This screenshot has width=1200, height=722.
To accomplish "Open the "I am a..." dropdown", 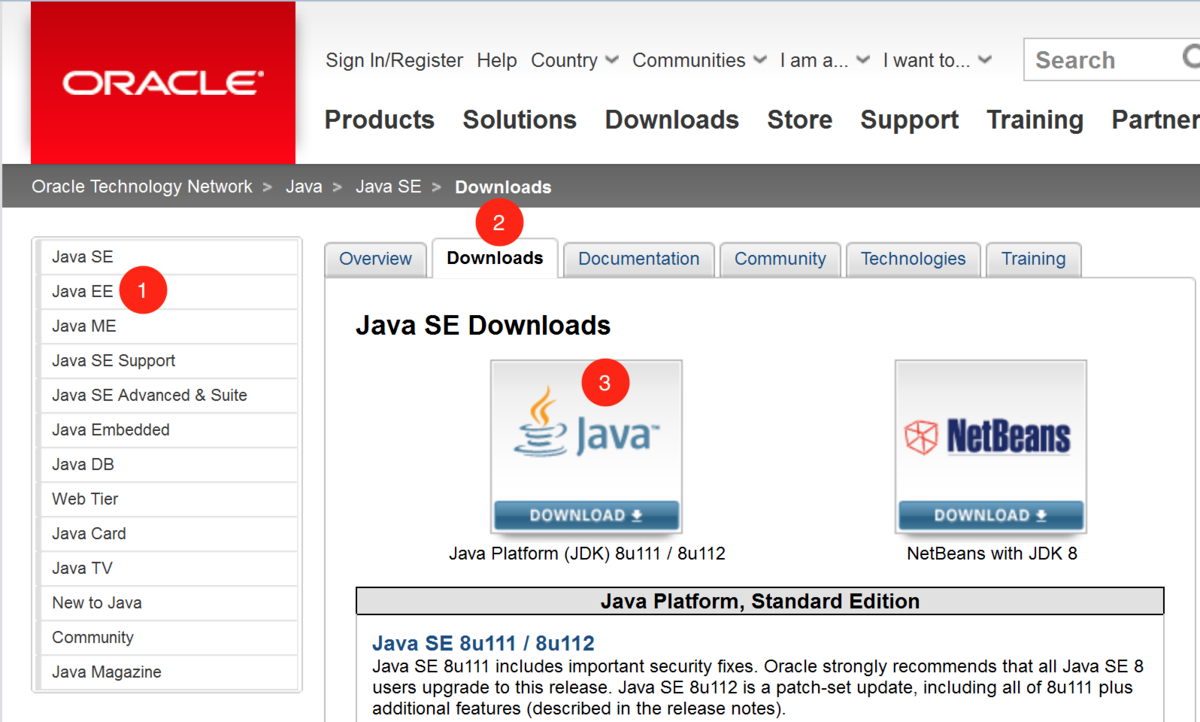I will pos(825,60).
